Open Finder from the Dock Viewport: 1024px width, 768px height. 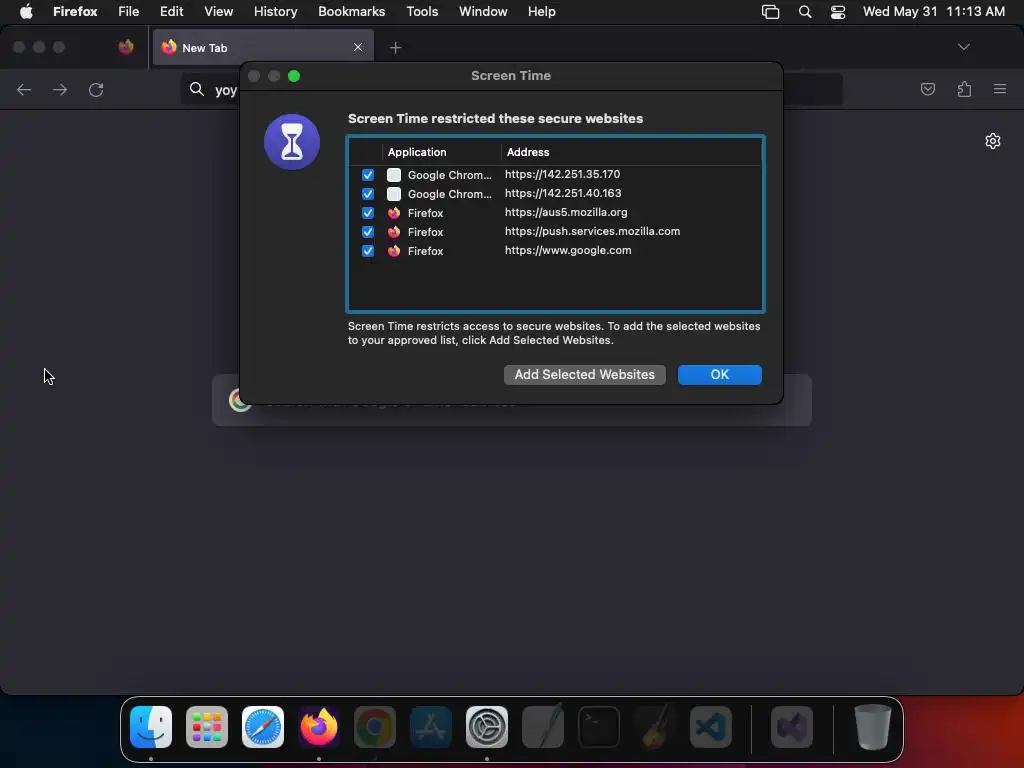151,727
